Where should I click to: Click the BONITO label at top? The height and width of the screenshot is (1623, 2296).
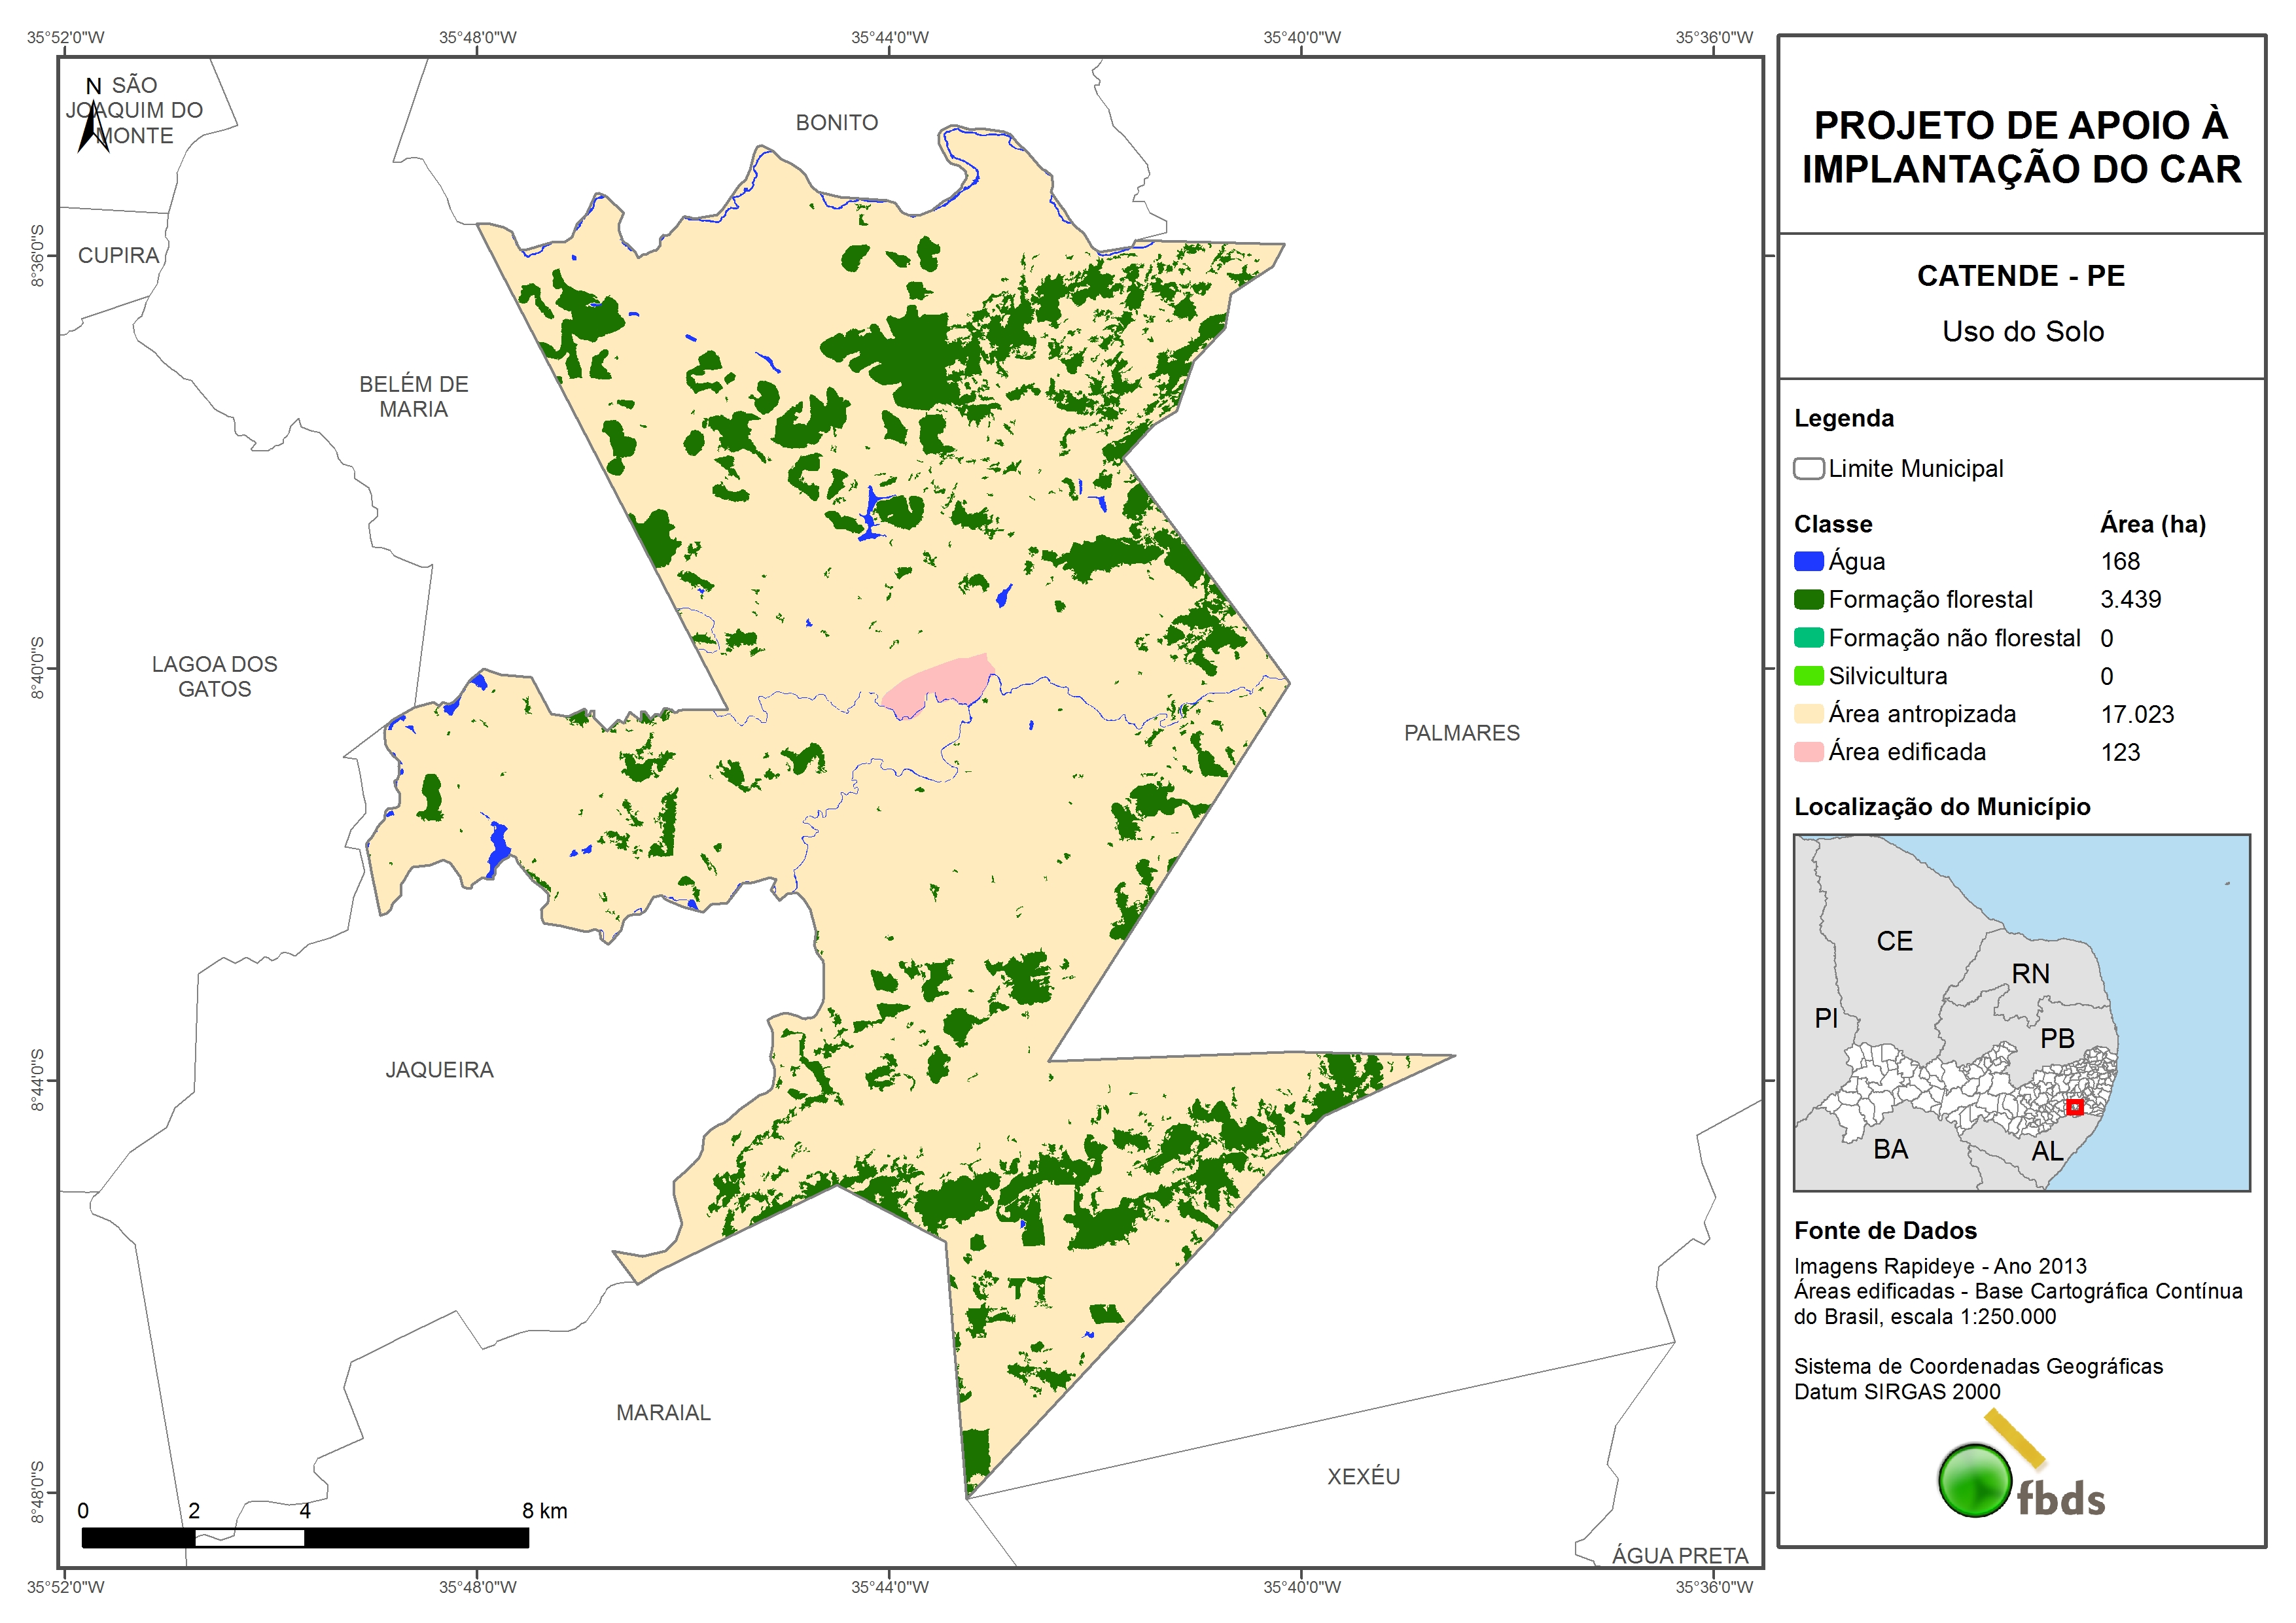[x=837, y=123]
